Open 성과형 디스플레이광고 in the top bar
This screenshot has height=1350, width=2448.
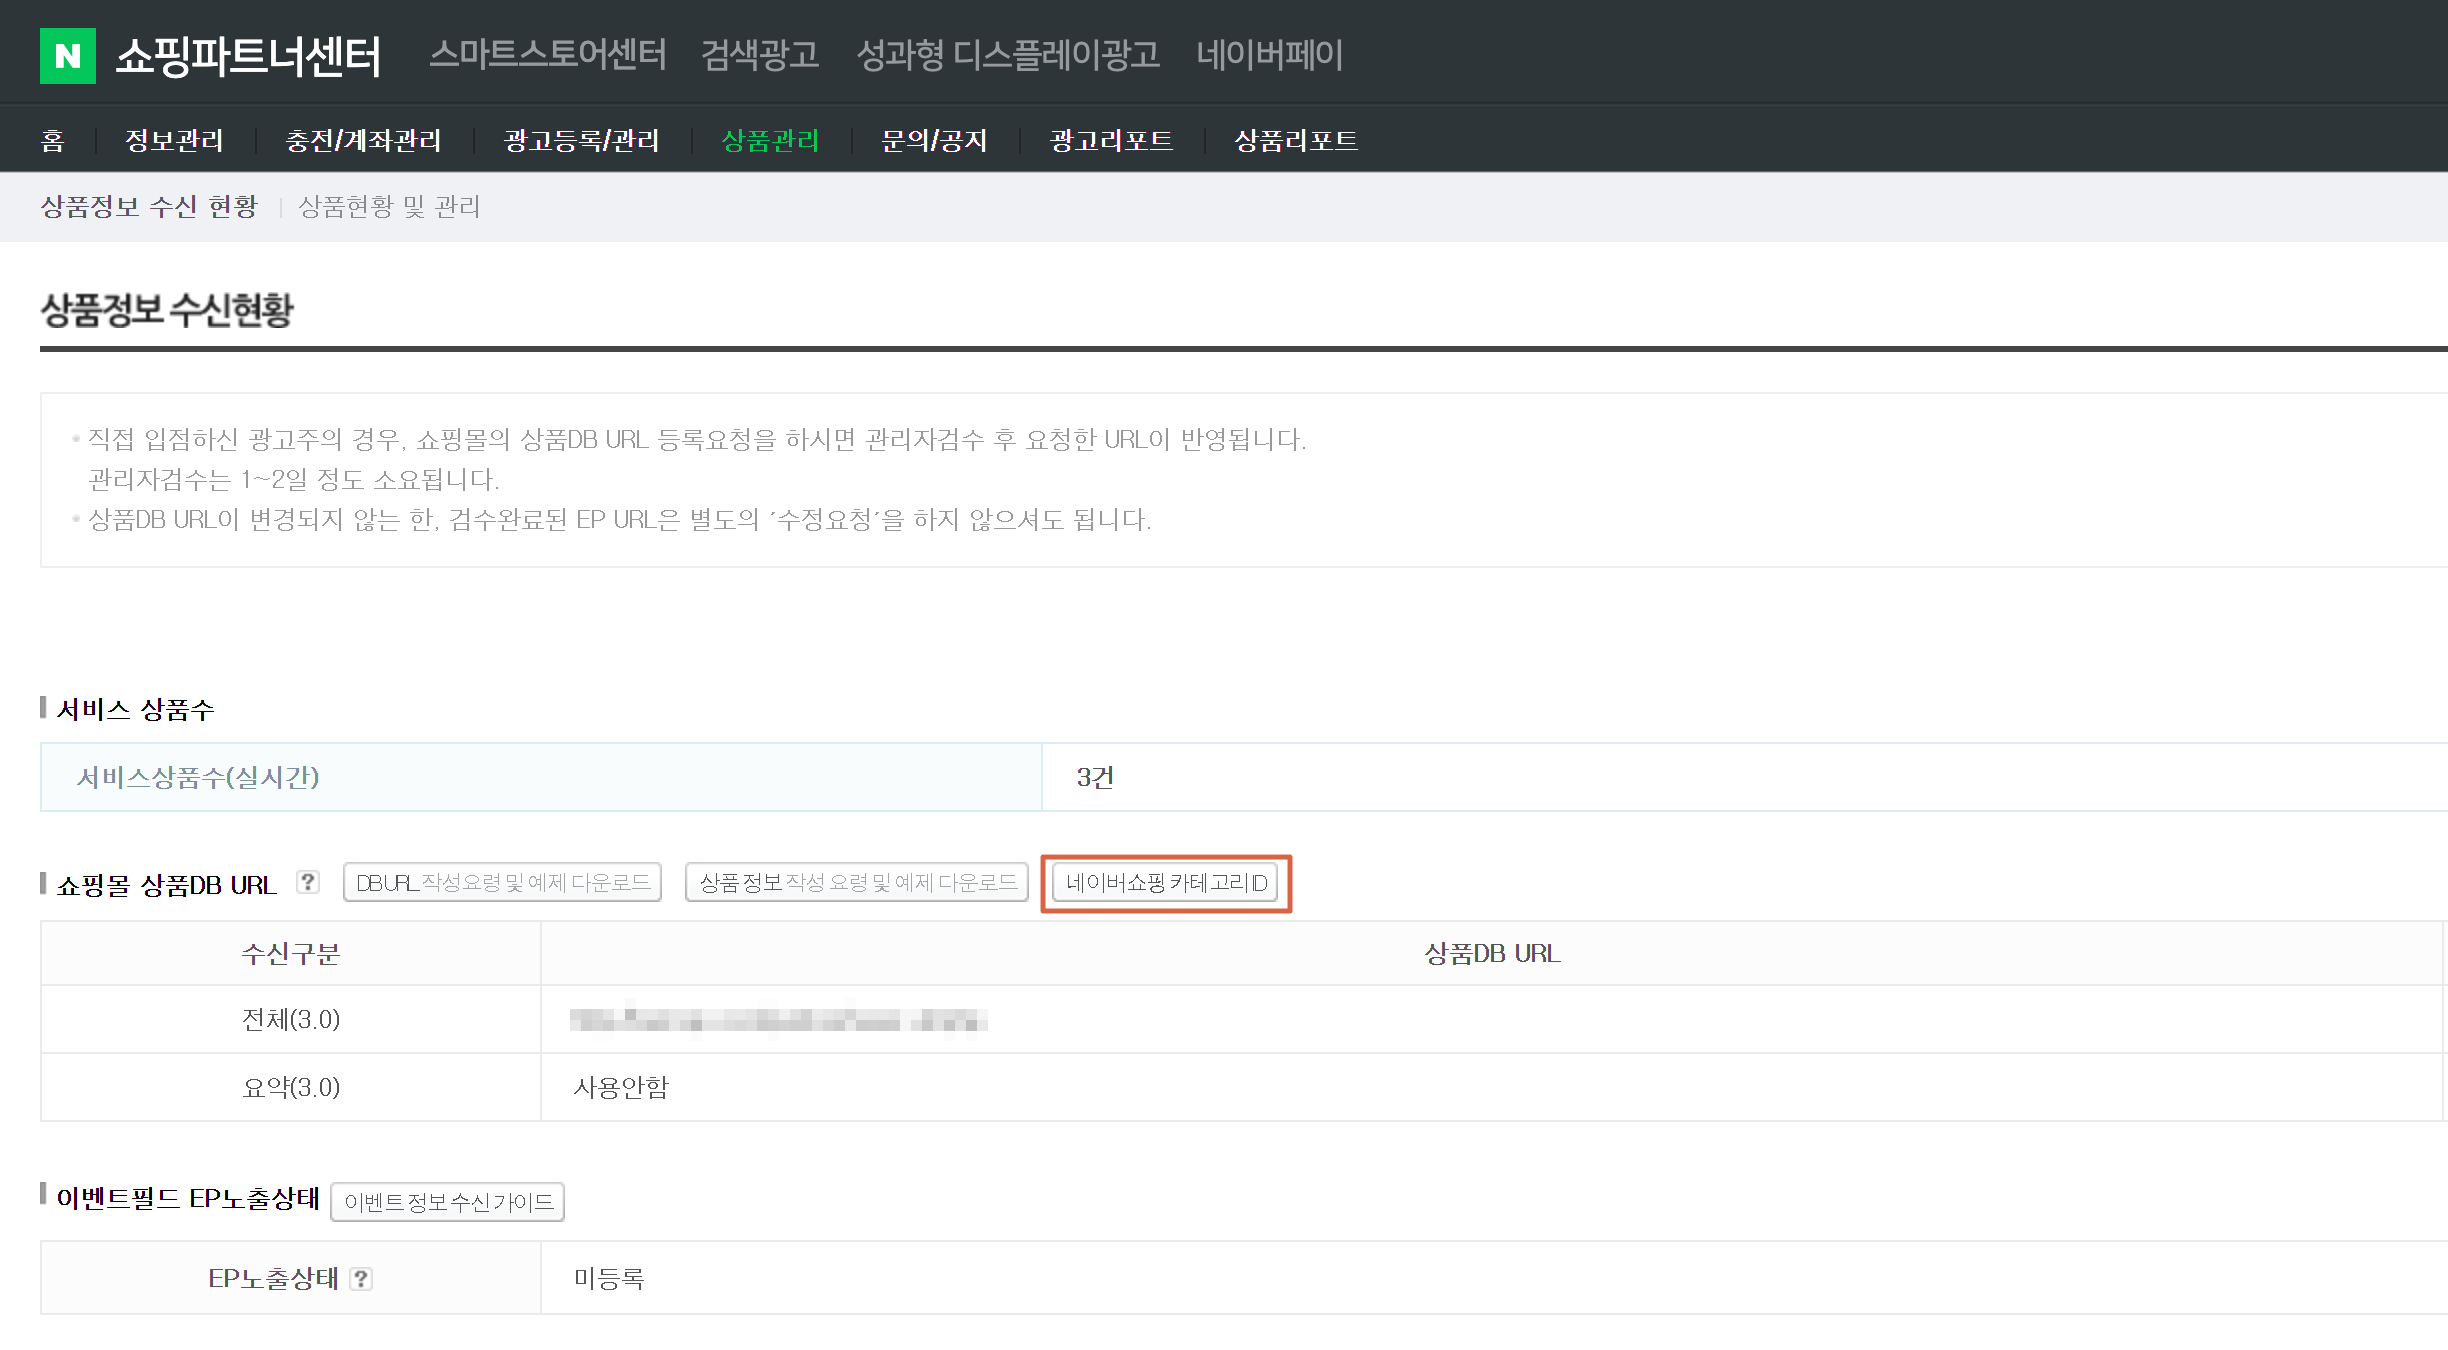tap(1008, 54)
